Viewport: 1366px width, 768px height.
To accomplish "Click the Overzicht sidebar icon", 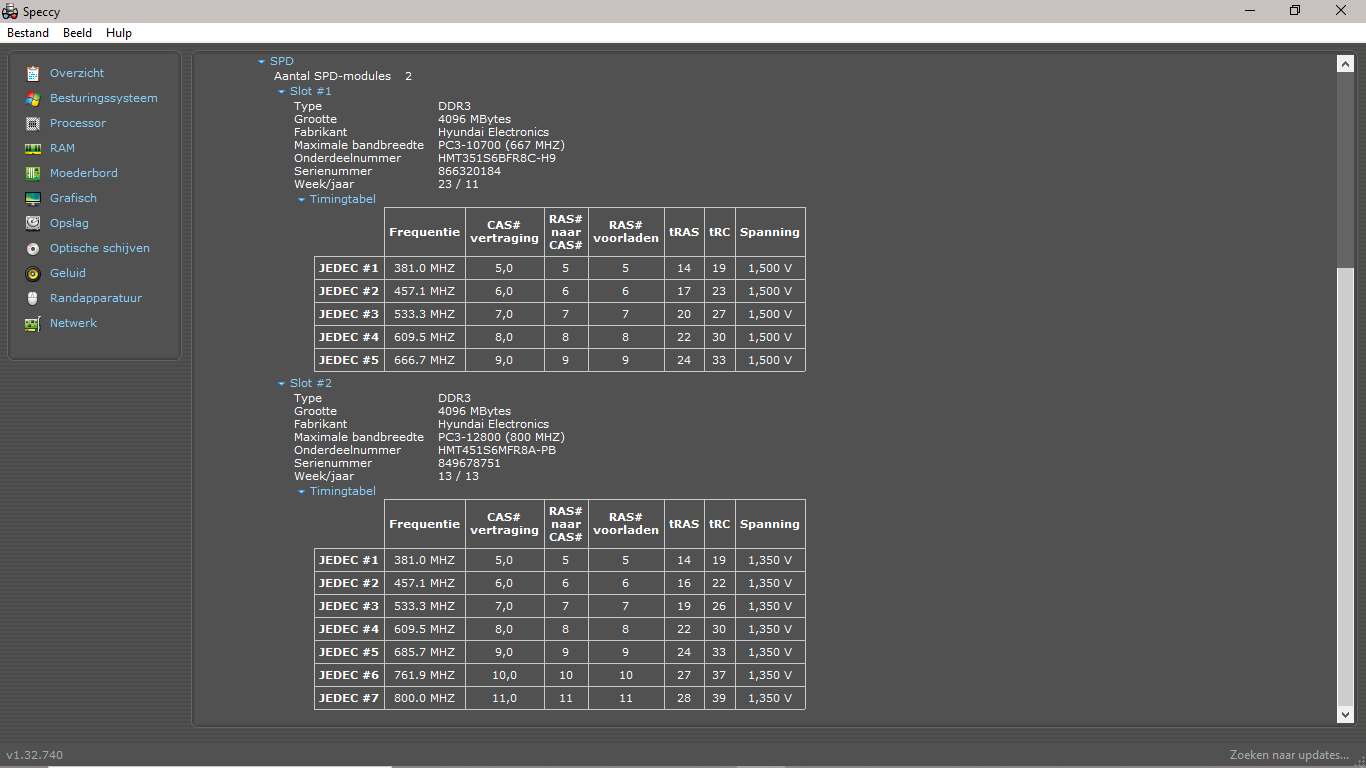I will tap(33, 73).
